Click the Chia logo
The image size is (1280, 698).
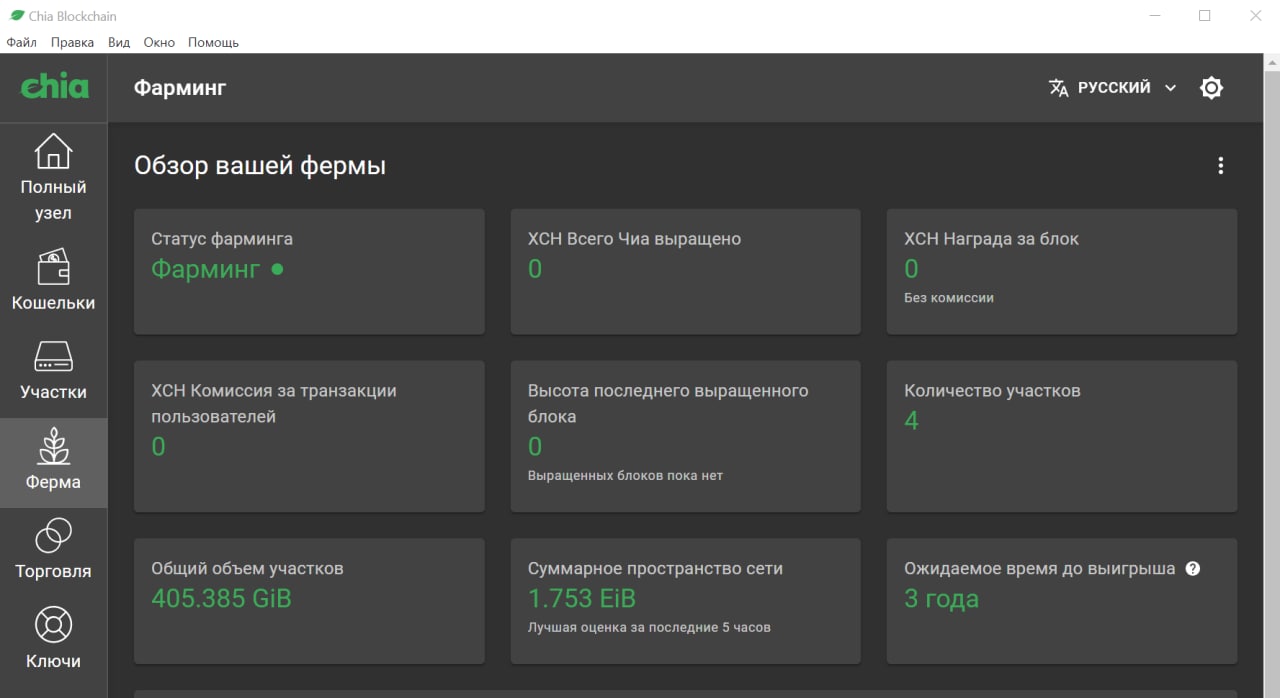(x=54, y=88)
